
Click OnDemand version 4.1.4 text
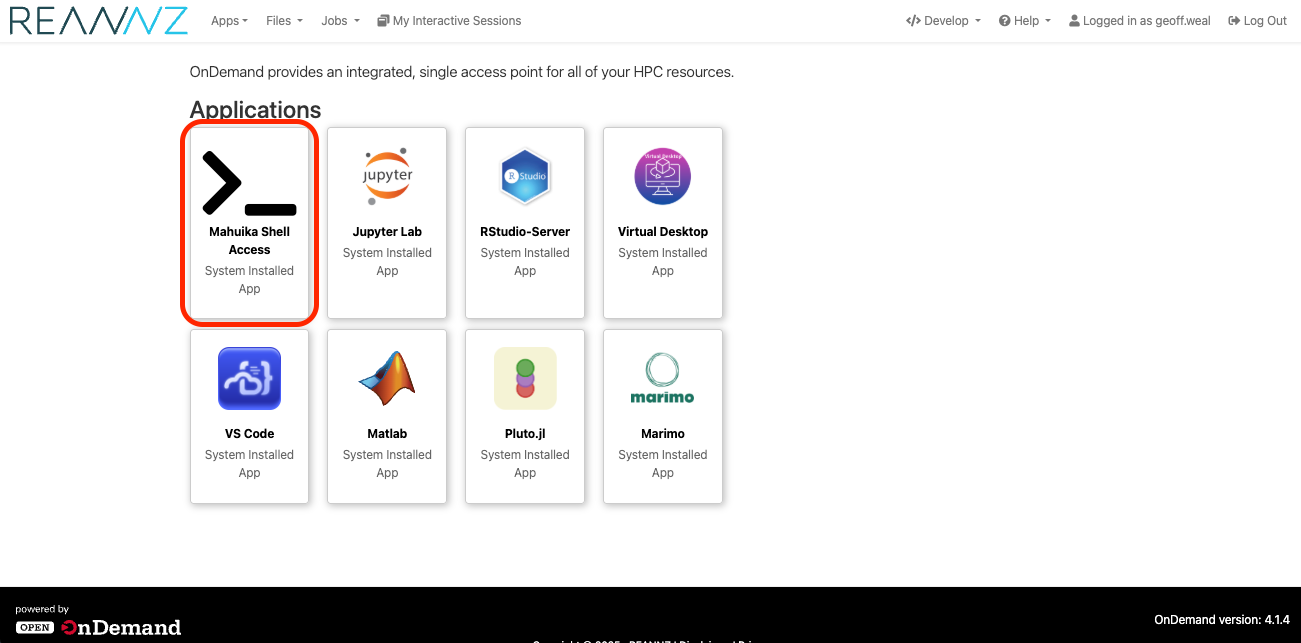click(x=1222, y=620)
